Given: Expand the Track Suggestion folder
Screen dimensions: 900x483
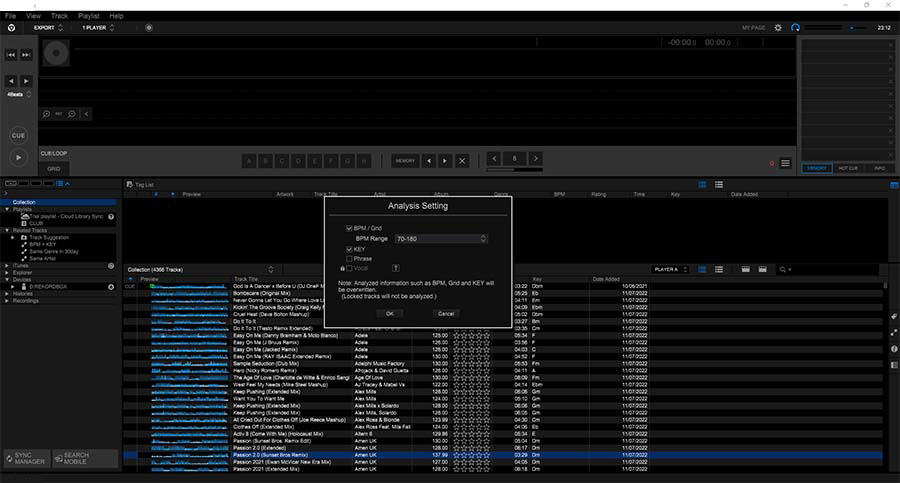Looking at the screenshot, I should 13,237.
